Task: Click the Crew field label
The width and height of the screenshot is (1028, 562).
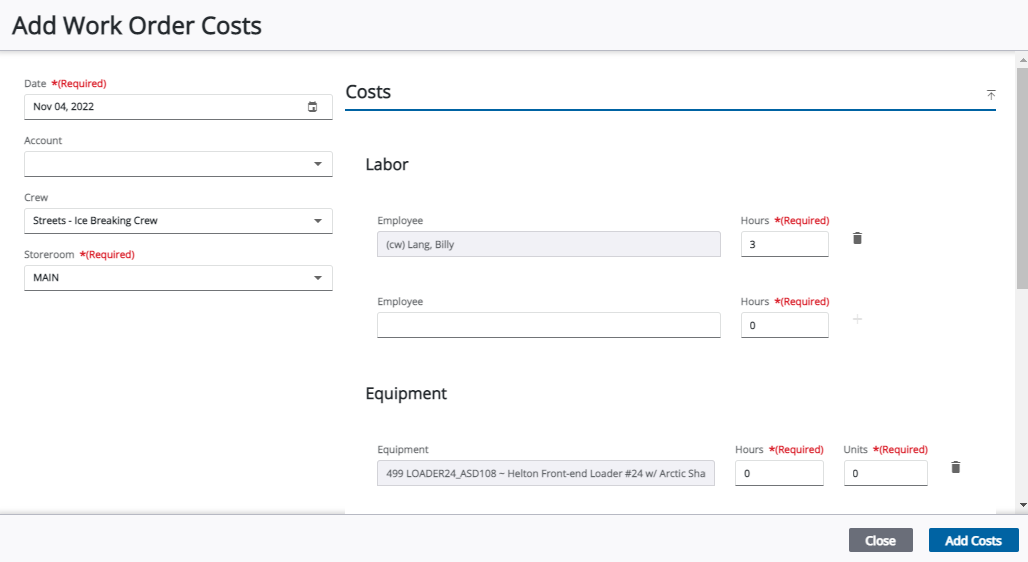Action: pos(36,197)
